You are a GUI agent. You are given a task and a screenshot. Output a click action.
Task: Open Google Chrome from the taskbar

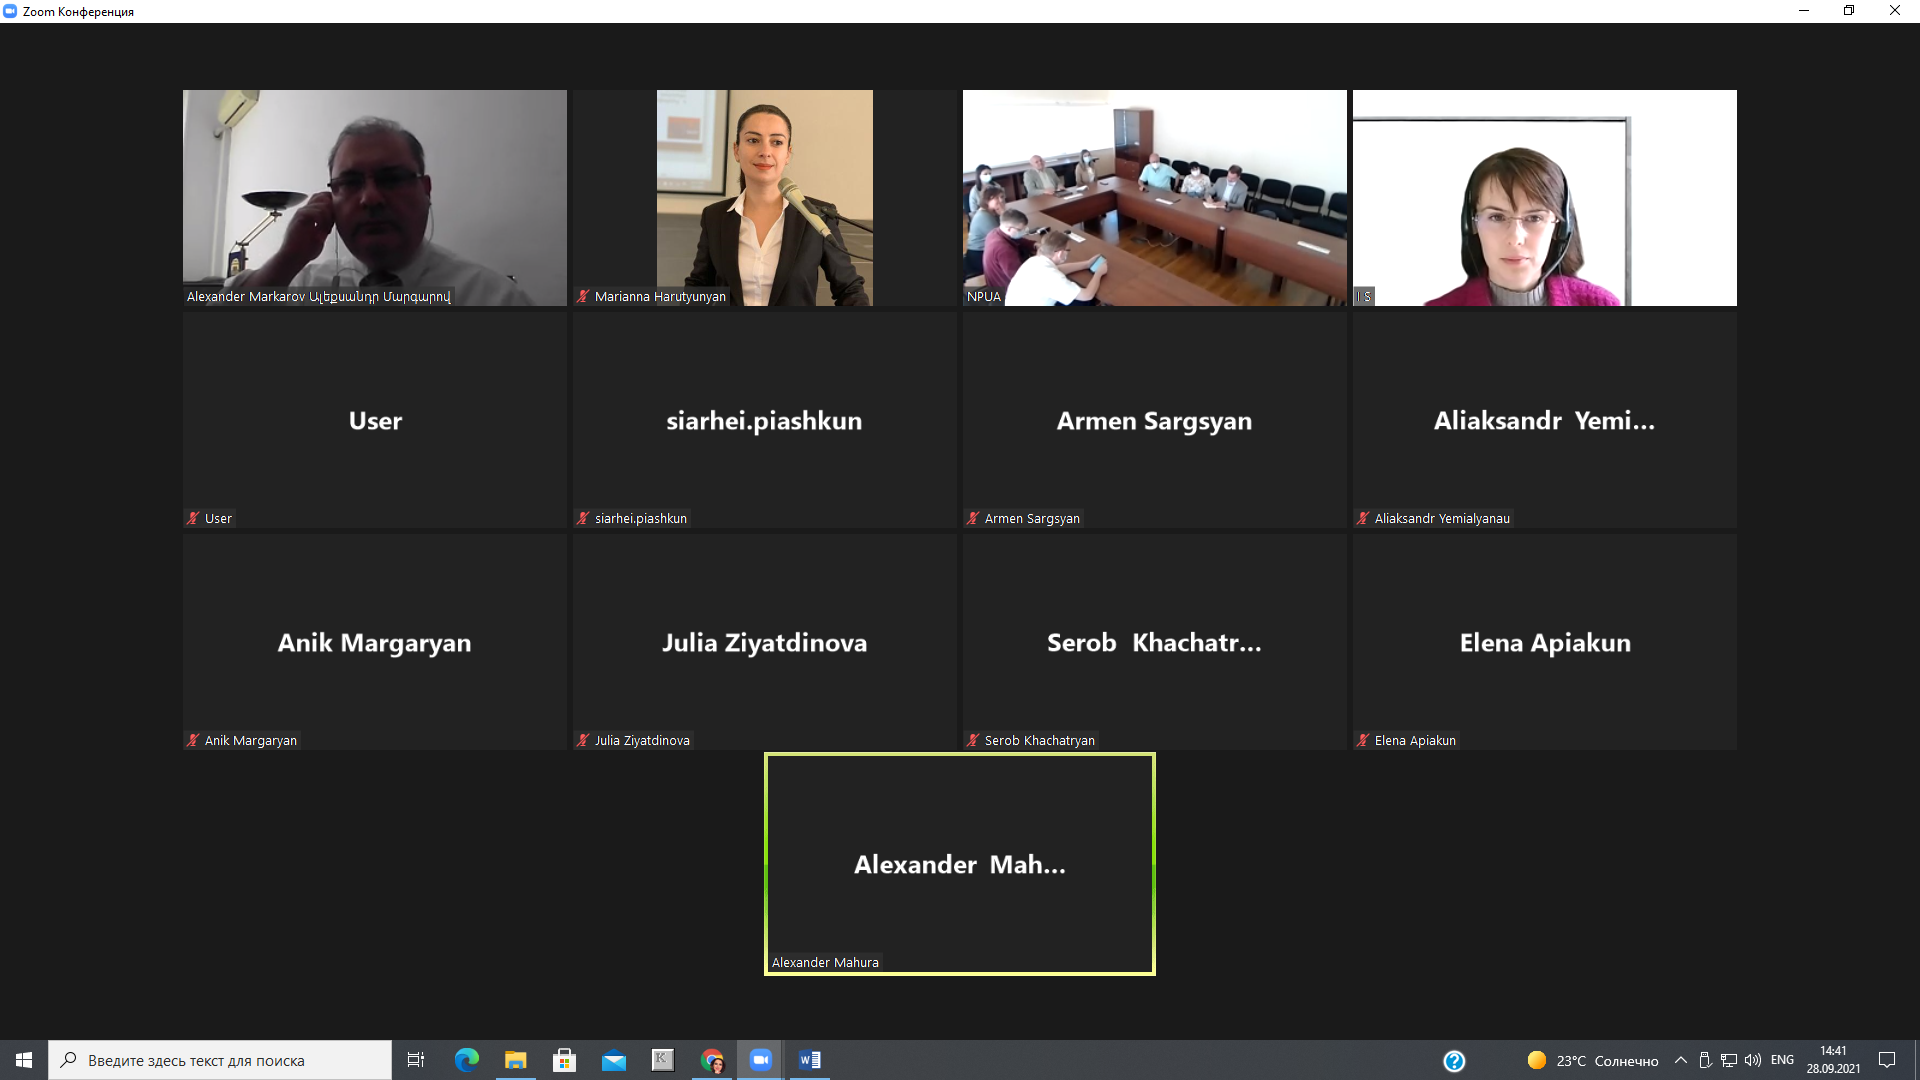coord(712,1060)
